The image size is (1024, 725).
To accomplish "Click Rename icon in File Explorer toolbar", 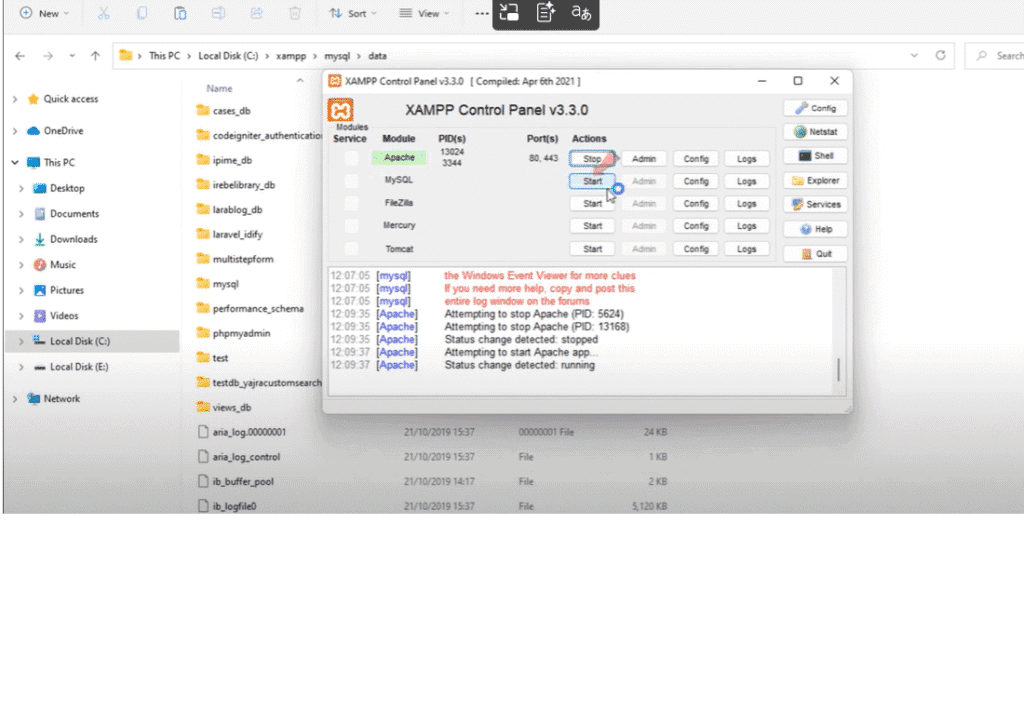I will (218, 13).
